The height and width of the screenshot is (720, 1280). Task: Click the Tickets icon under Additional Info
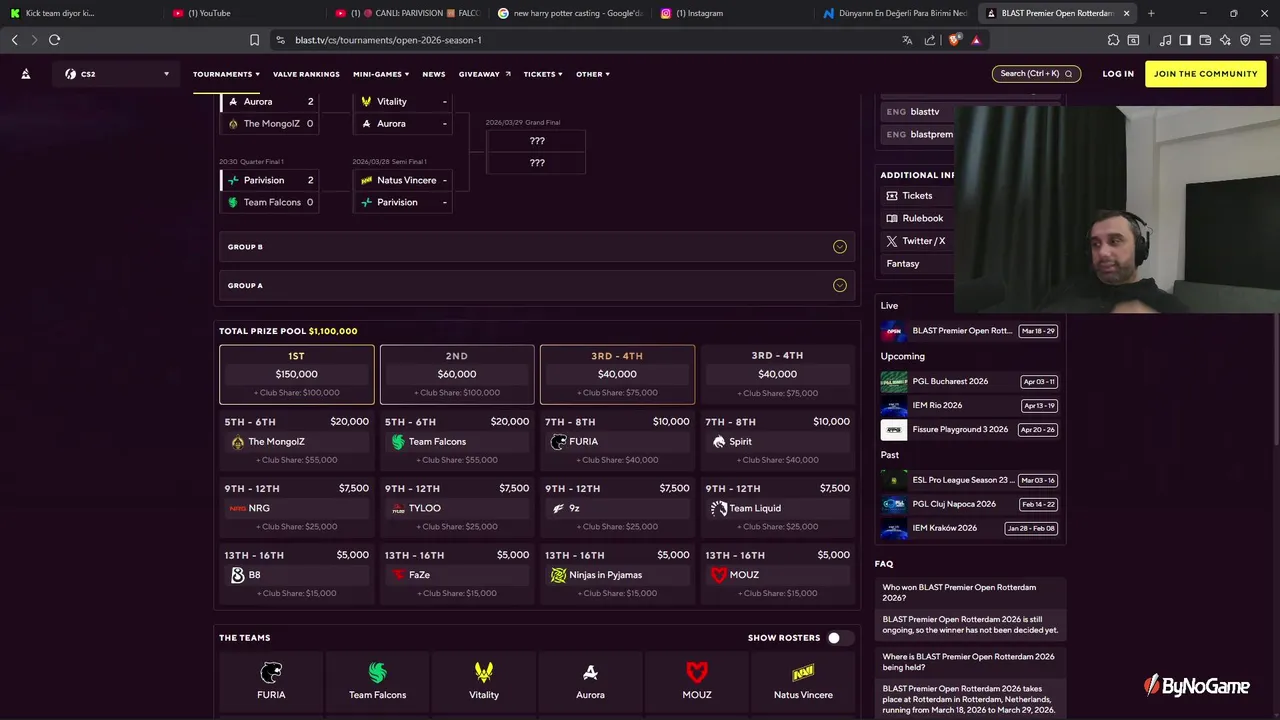(892, 196)
